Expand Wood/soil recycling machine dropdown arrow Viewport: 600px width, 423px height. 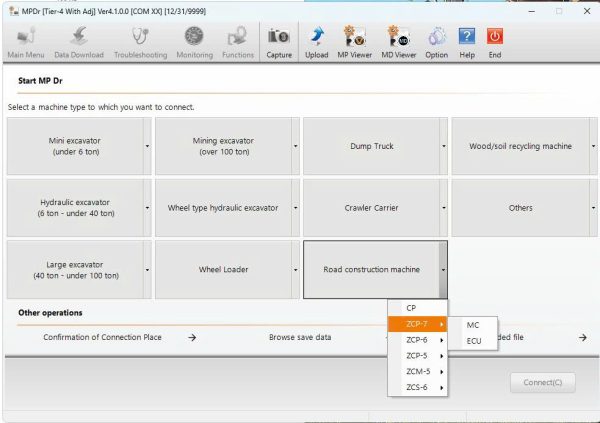(593, 146)
